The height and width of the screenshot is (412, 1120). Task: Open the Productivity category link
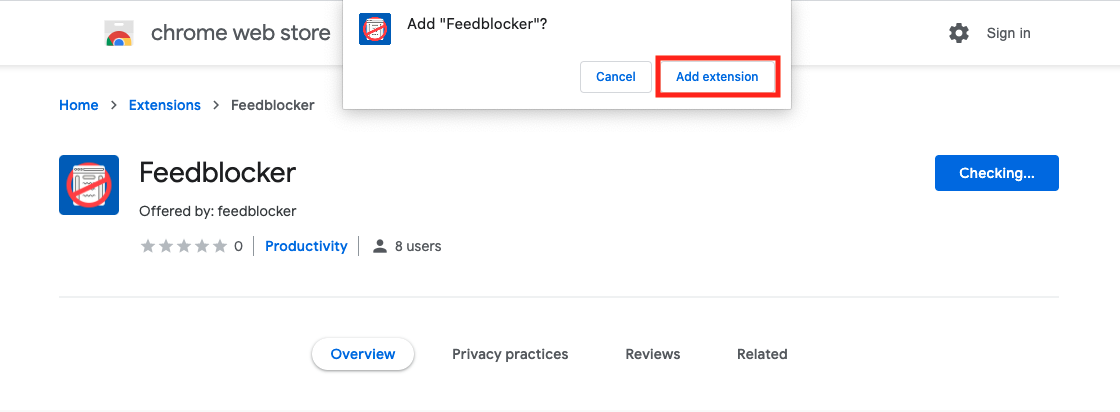click(x=306, y=246)
